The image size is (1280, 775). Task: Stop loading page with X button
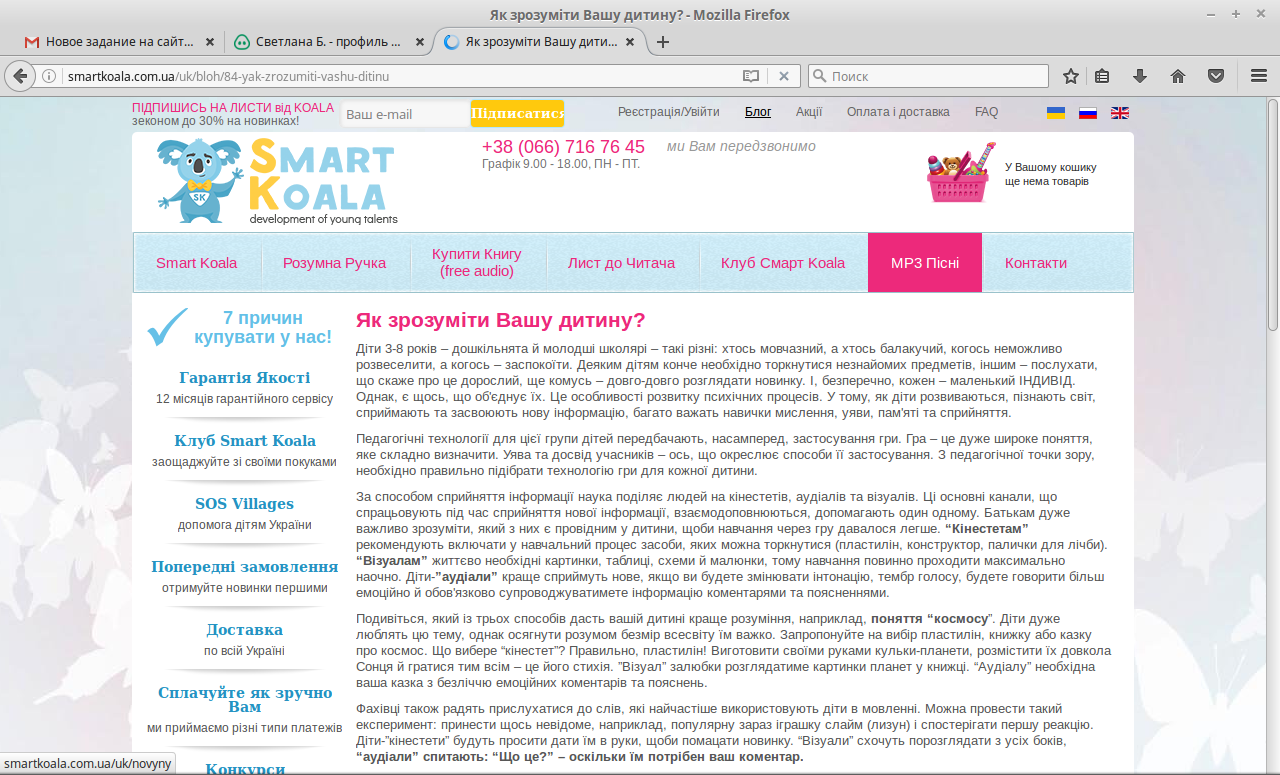coord(784,76)
